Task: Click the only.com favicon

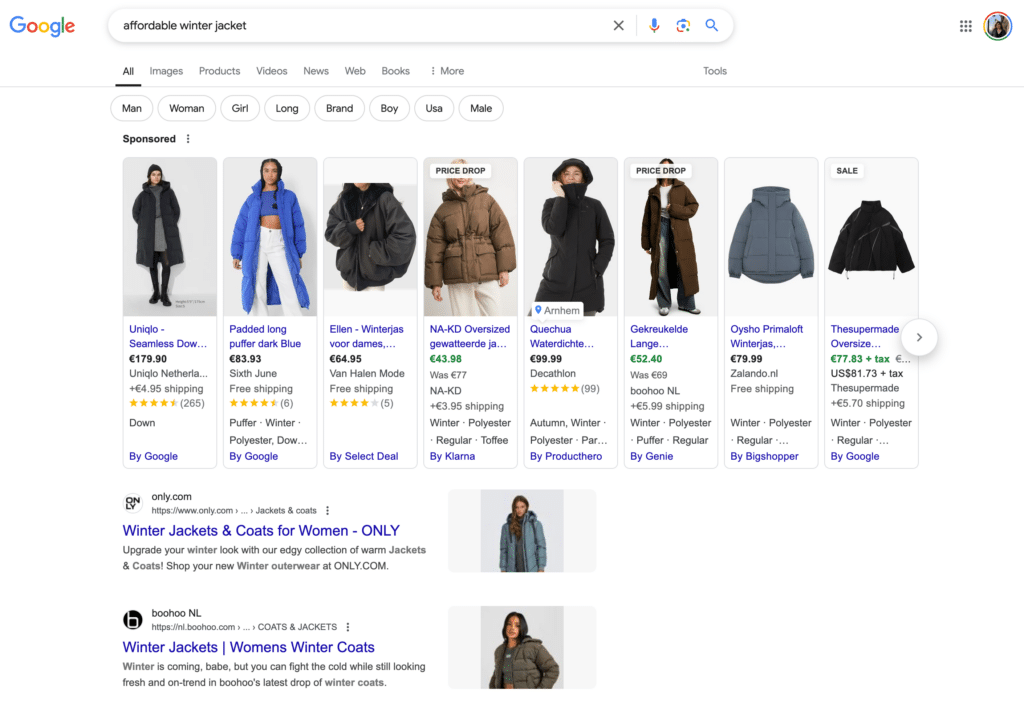Action: [133, 503]
